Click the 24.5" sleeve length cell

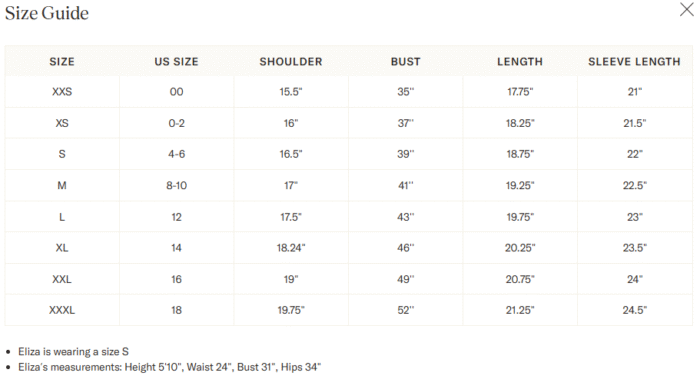(x=634, y=310)
